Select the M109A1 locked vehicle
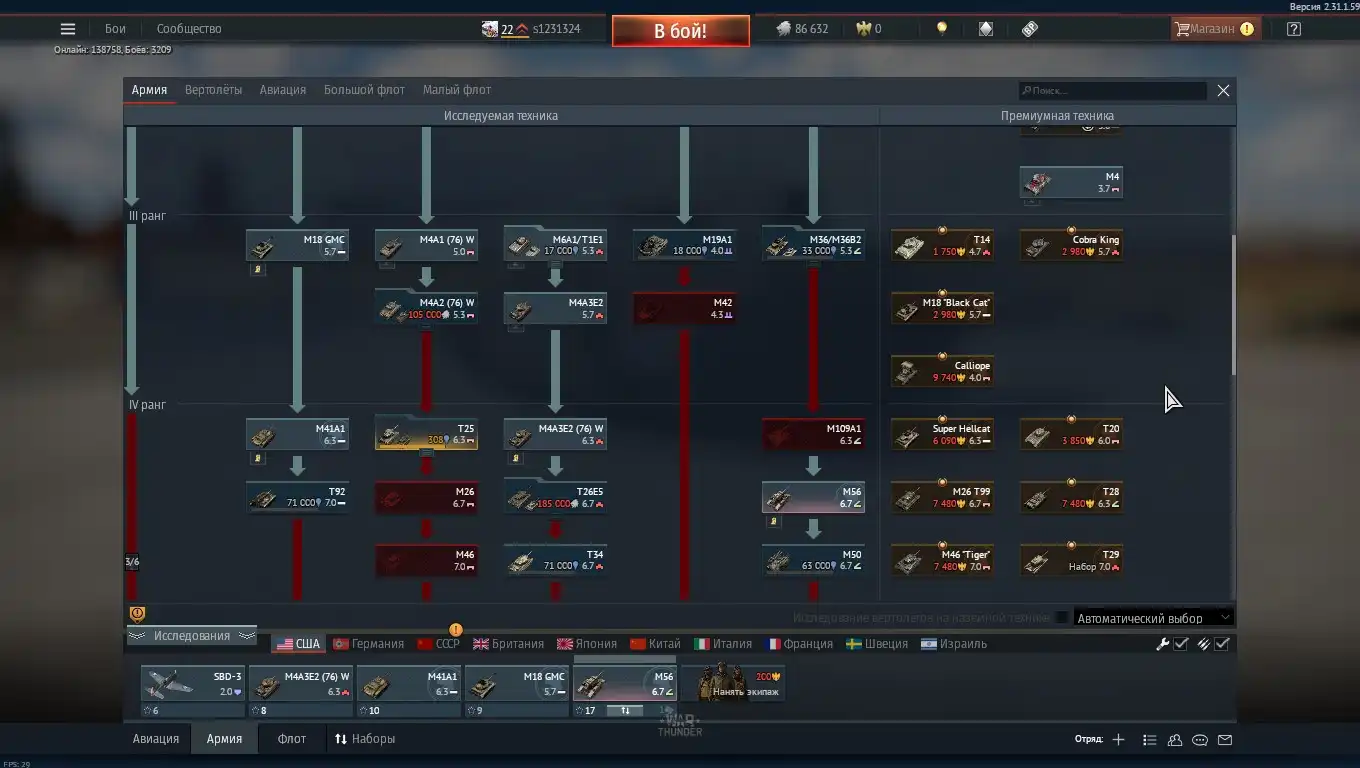Image resolution: width=1360 pixels, height=768 pixels. [x=813, y=435]
